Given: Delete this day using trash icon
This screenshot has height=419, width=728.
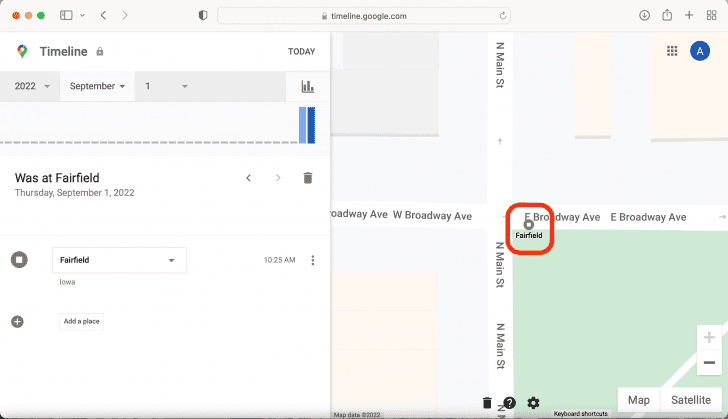Looking at the screenshot, I should 308,178.
